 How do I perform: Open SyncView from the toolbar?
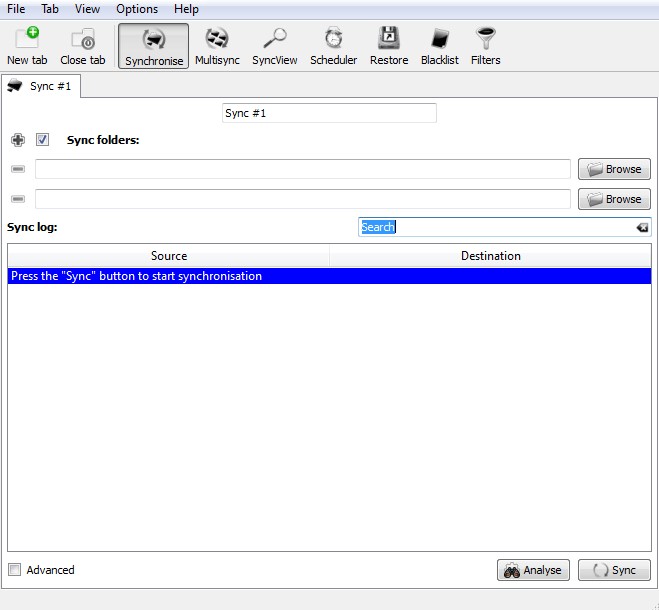point(274,46)
